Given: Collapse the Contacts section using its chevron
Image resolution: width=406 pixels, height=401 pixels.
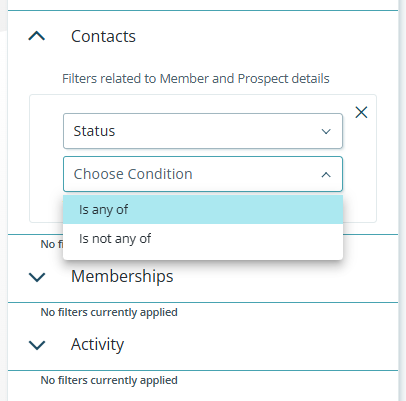Looking at the screenshot, I should click(37, 36).
